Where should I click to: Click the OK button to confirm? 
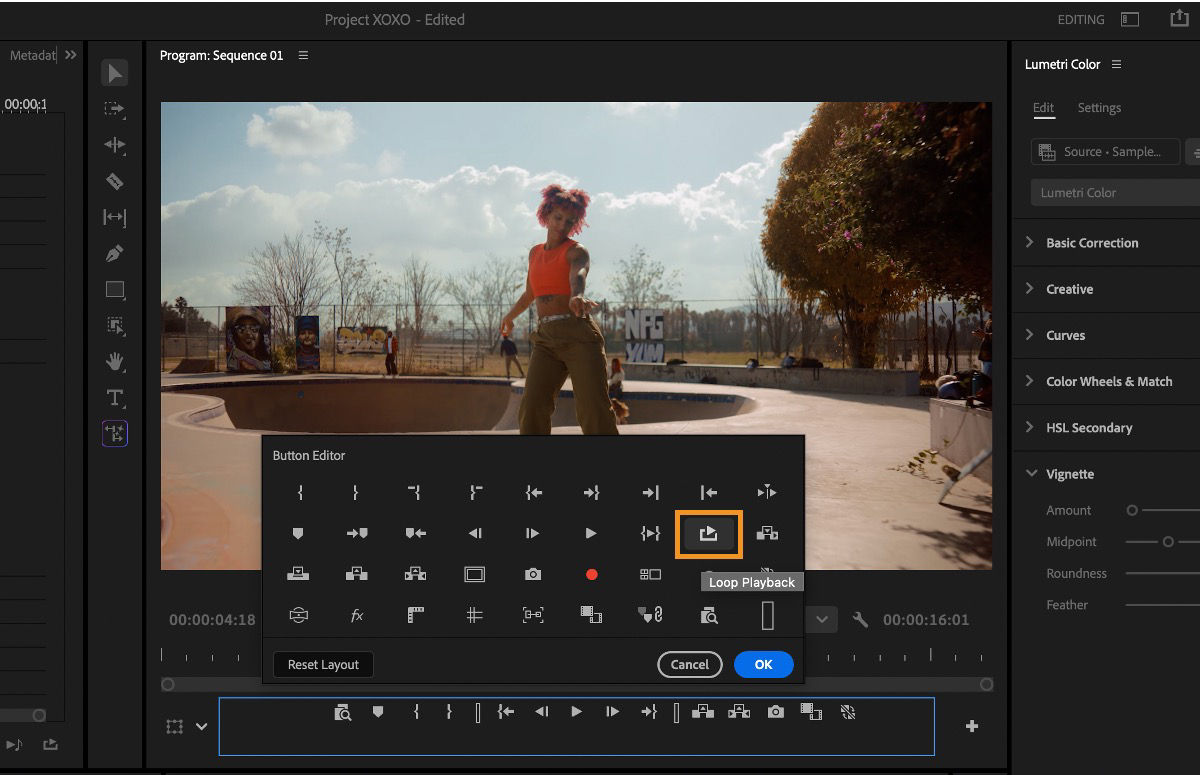pos(763,664)
